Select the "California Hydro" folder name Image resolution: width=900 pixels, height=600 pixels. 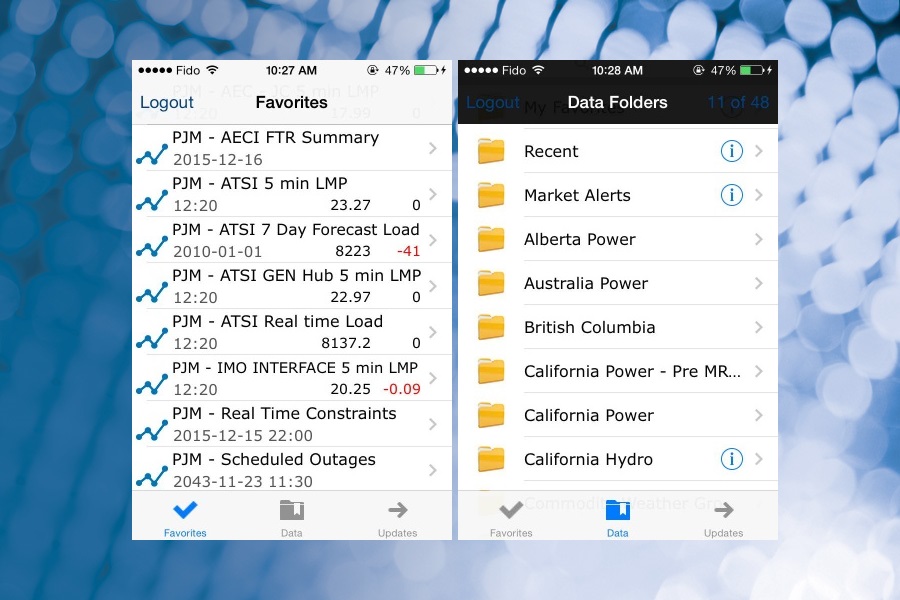[x=588, y=459]
